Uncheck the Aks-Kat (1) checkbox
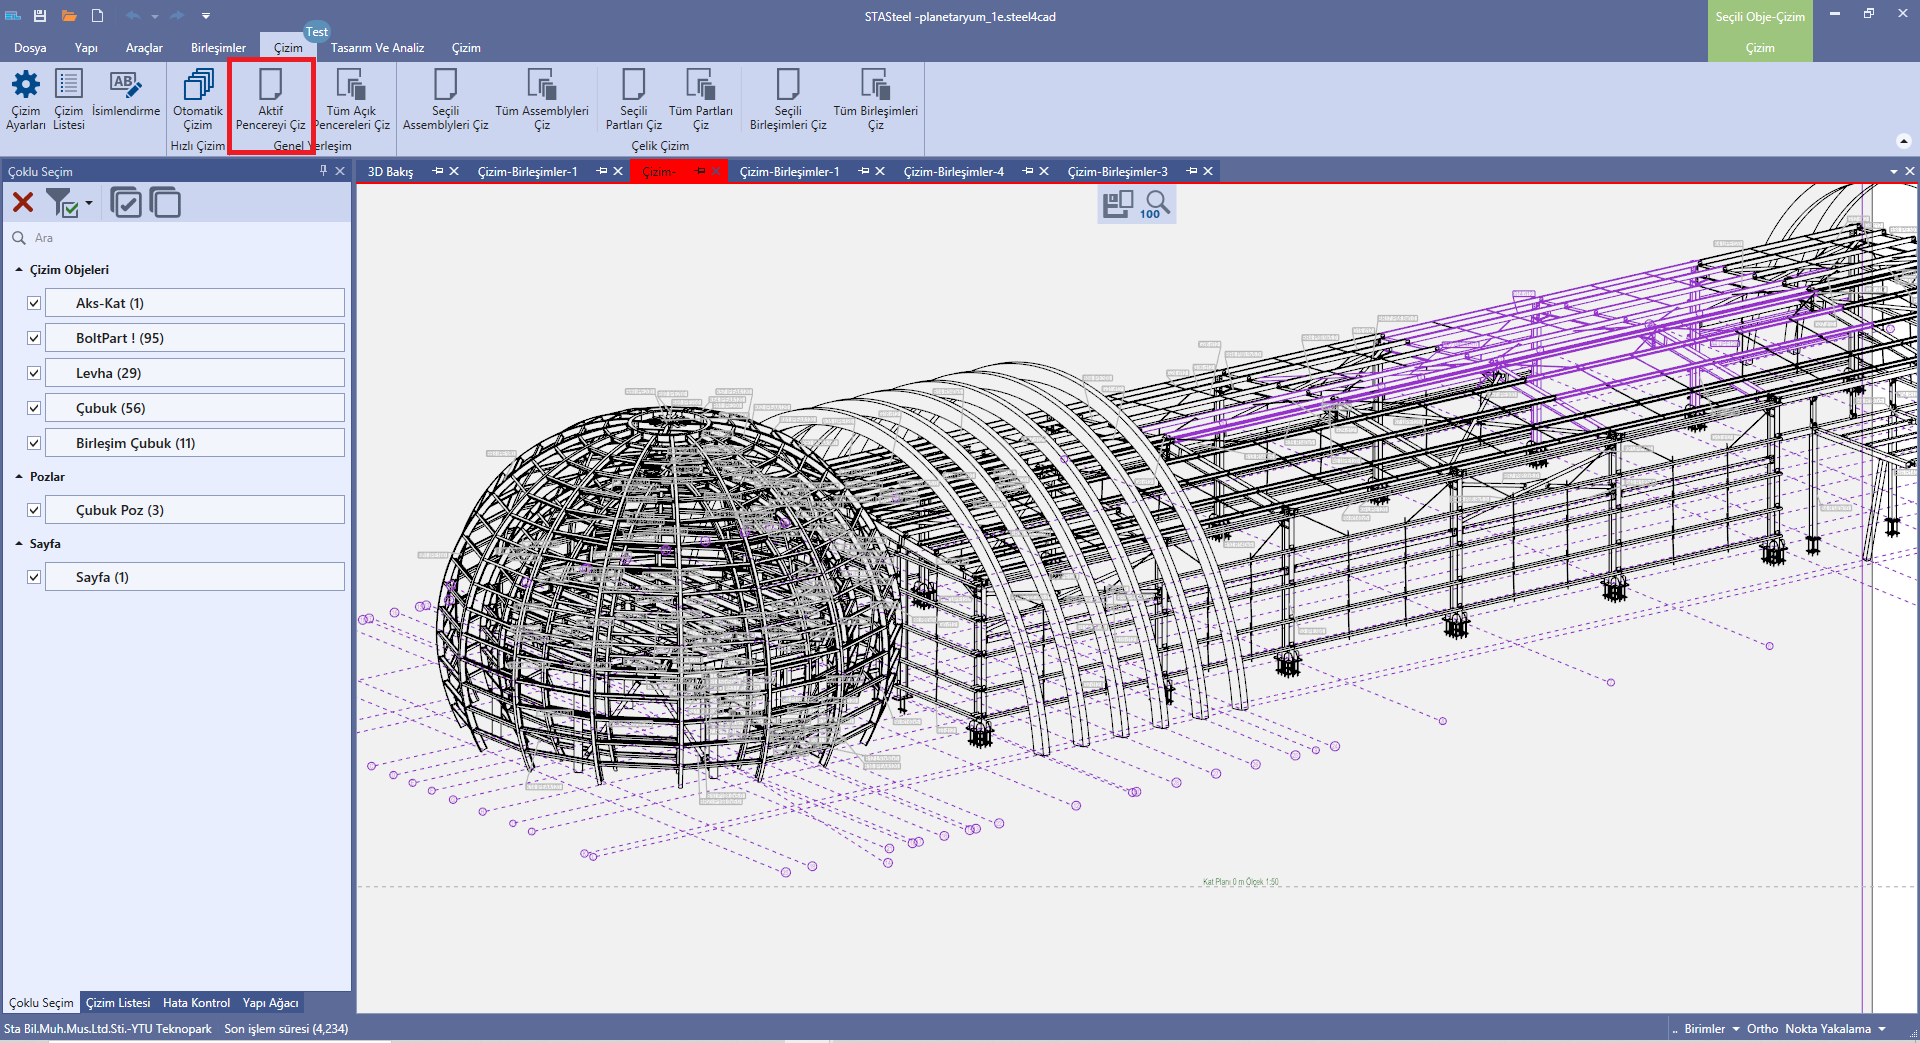Image resolution: width=1920 pixels, height=1043 pixels. [x=34, y=303]
